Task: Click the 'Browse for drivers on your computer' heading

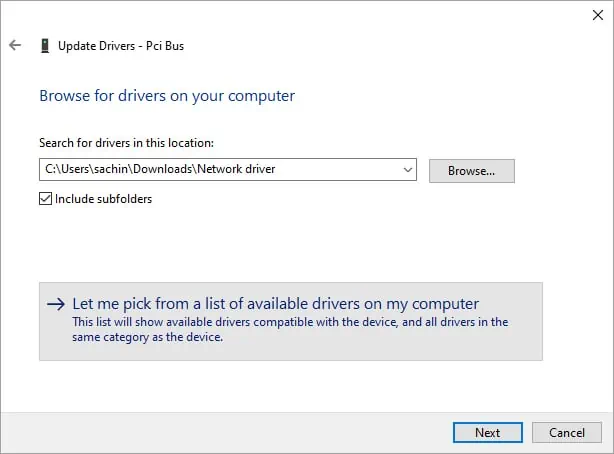Action: (x=167, y=96)
